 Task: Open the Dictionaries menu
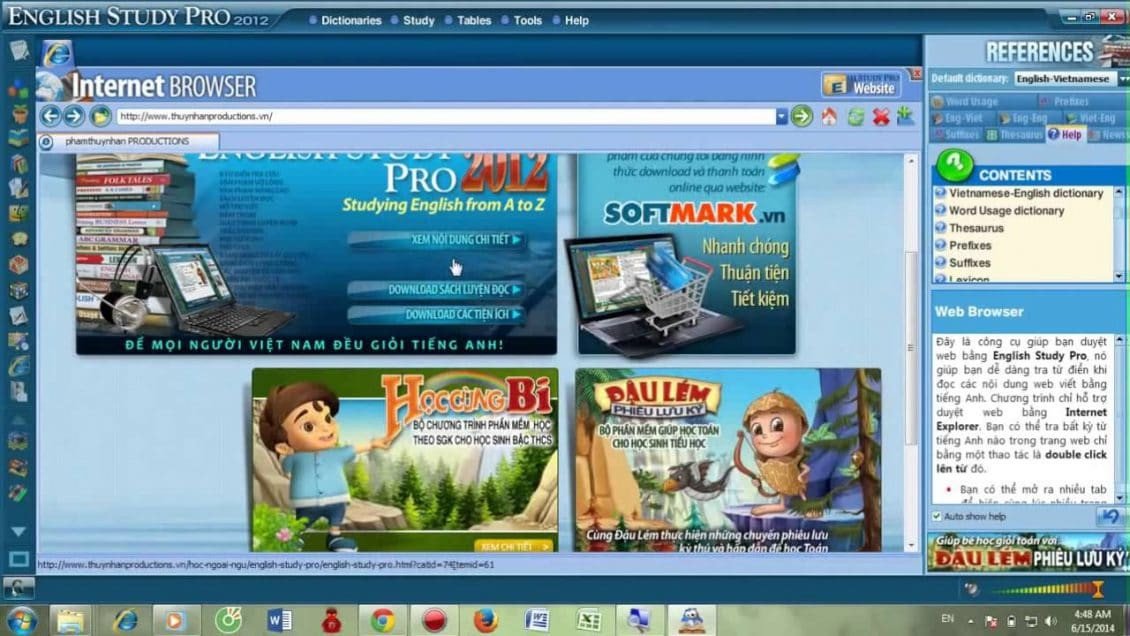pos(351,20)
